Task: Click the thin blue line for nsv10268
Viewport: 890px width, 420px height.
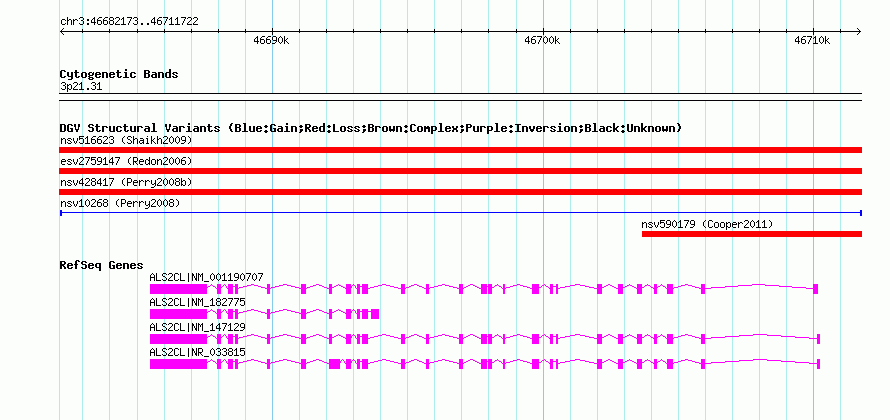Action: [461, 213]
